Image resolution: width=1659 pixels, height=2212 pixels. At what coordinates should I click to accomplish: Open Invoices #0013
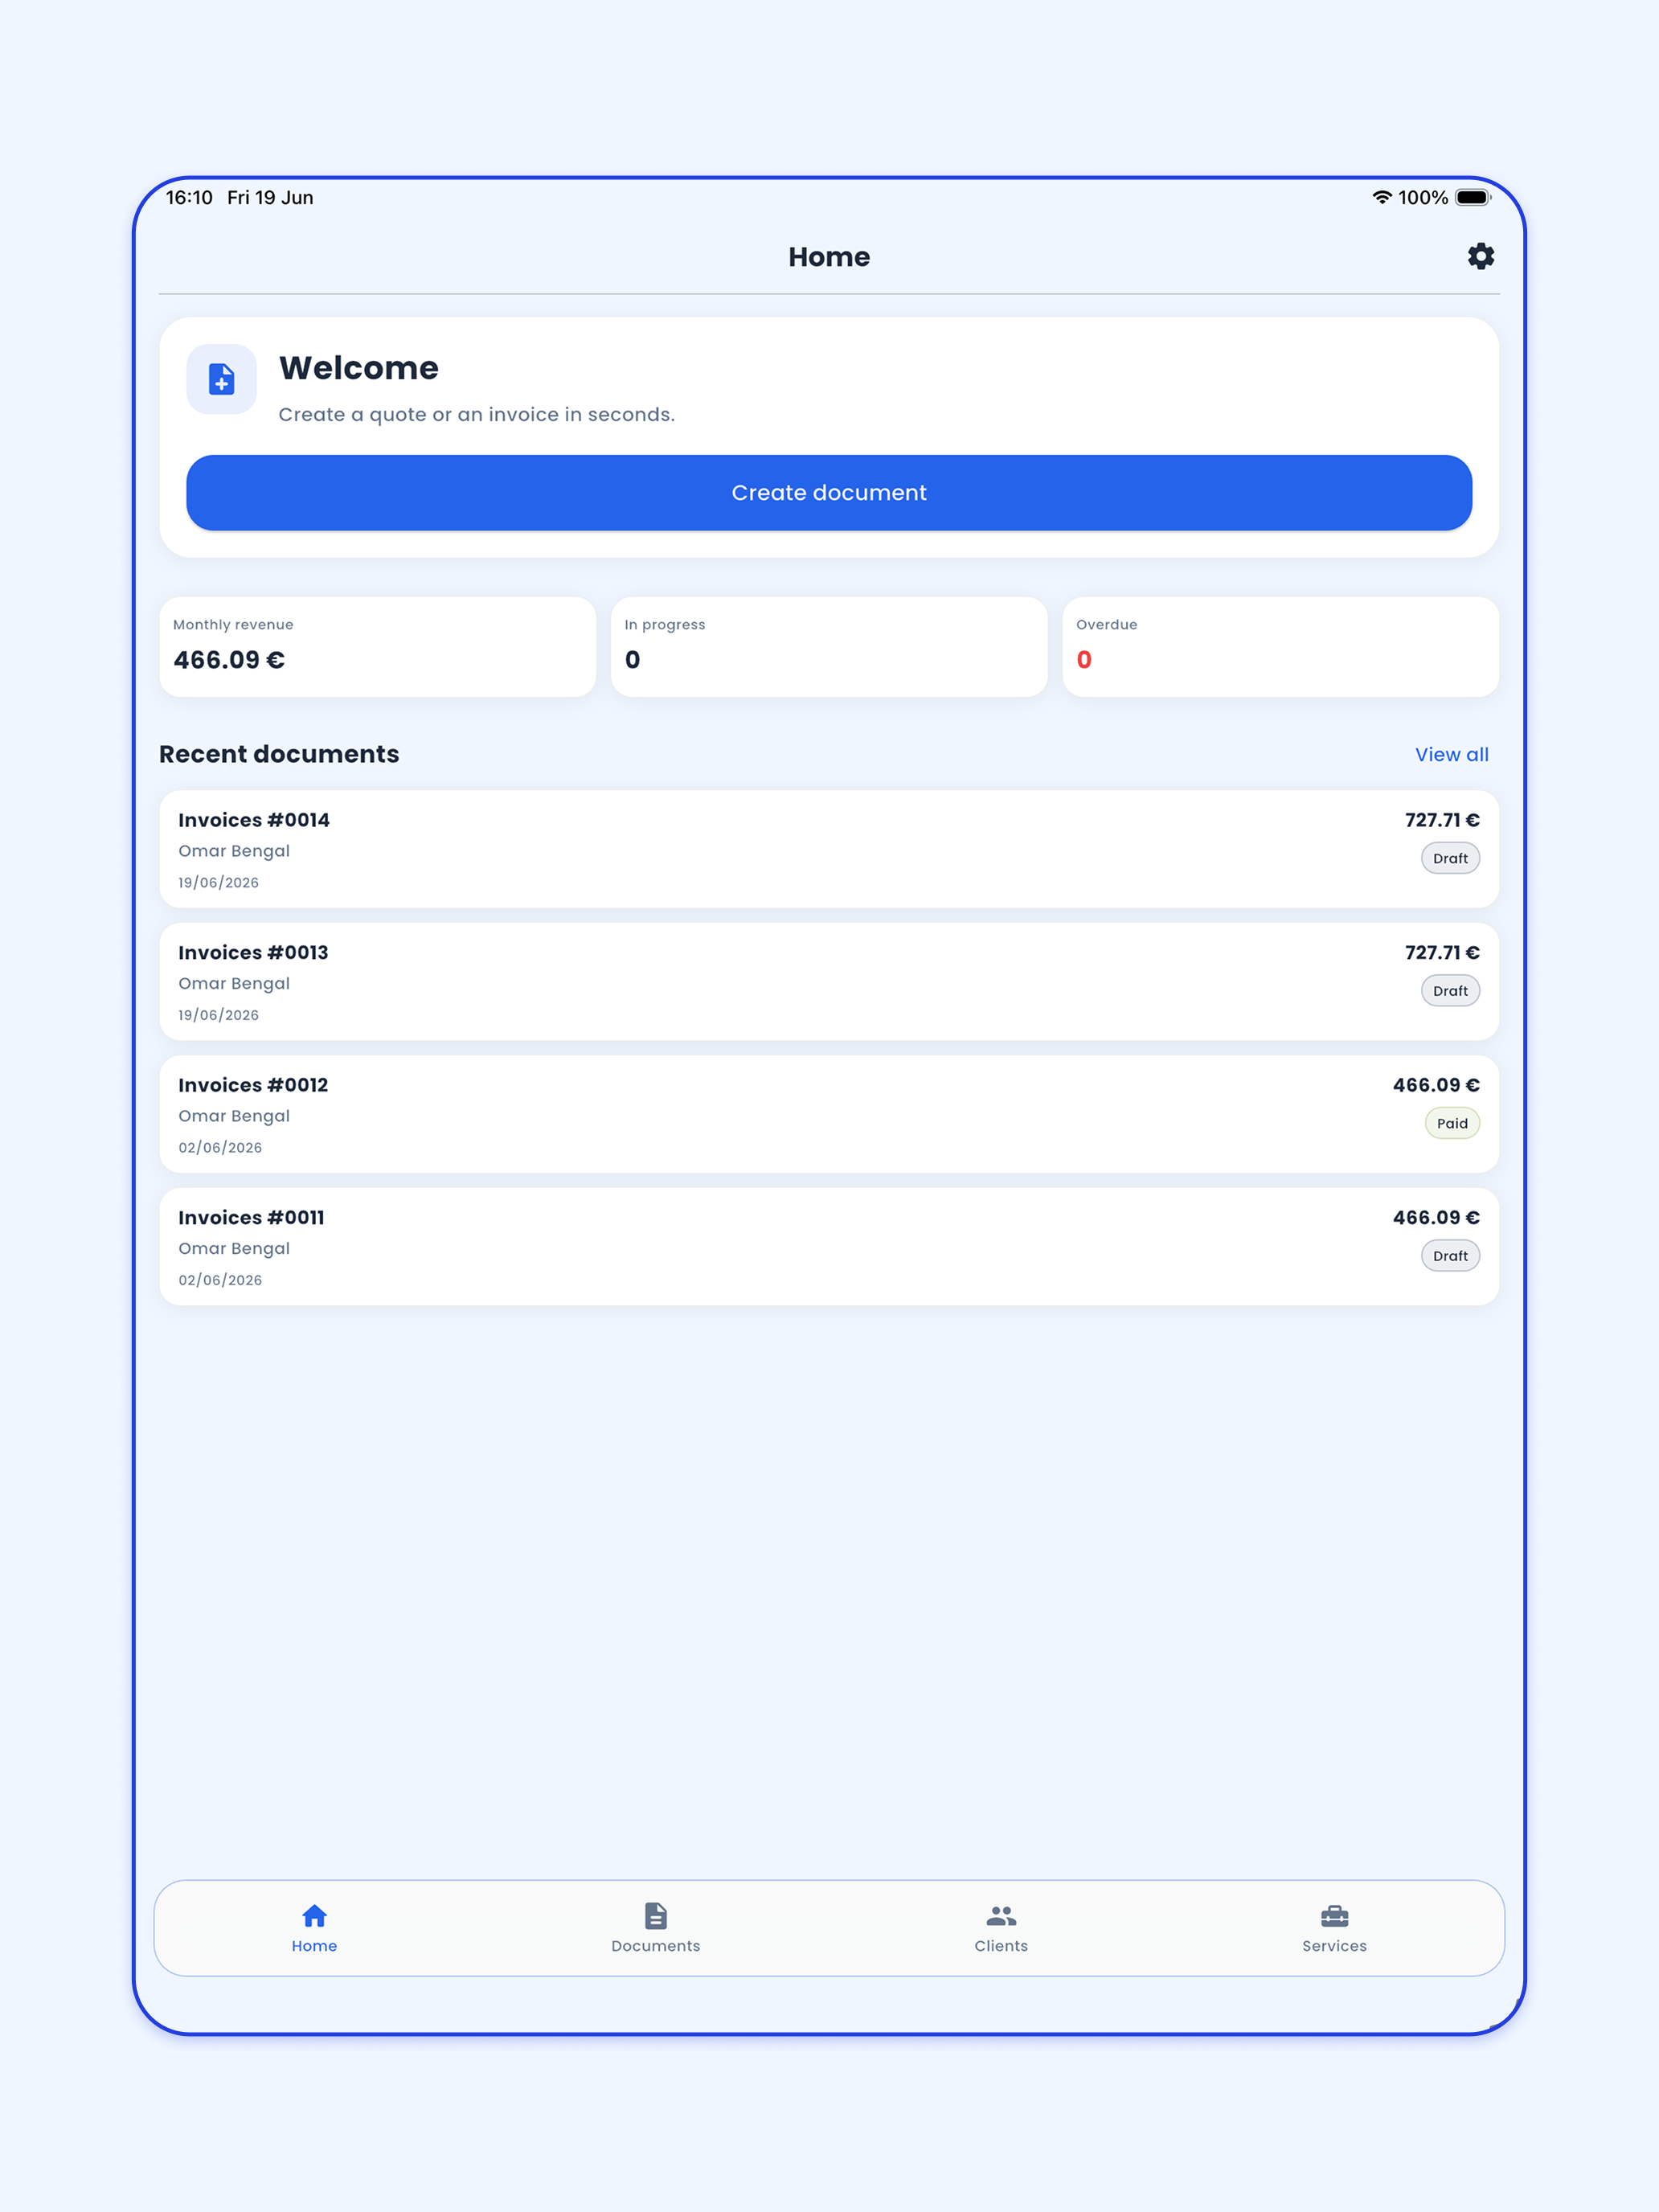pos(829,982)
